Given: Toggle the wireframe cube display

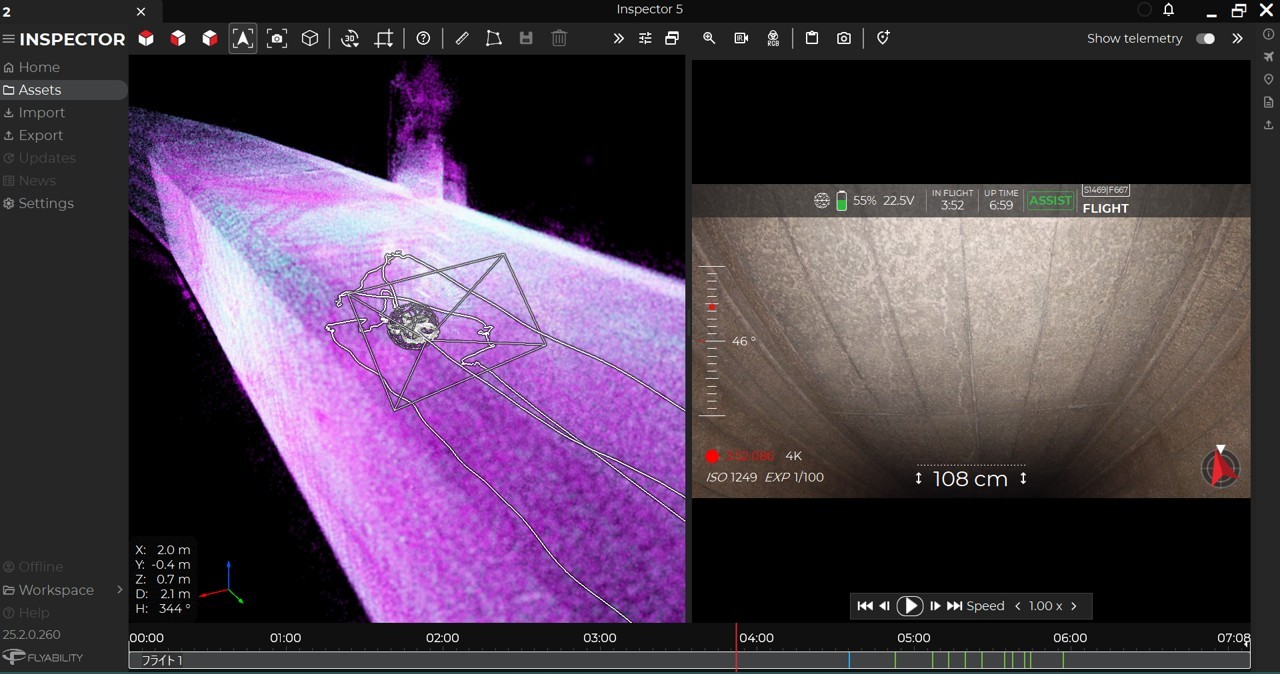Looking at the screenshot, I should (x=310, y=38).
